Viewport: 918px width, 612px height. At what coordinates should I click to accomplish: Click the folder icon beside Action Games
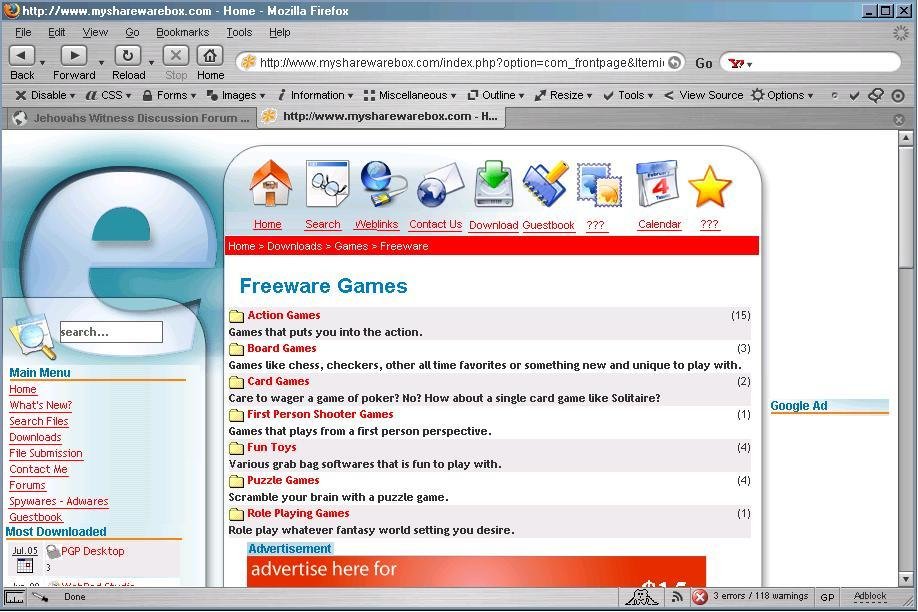tap(237, 316)
